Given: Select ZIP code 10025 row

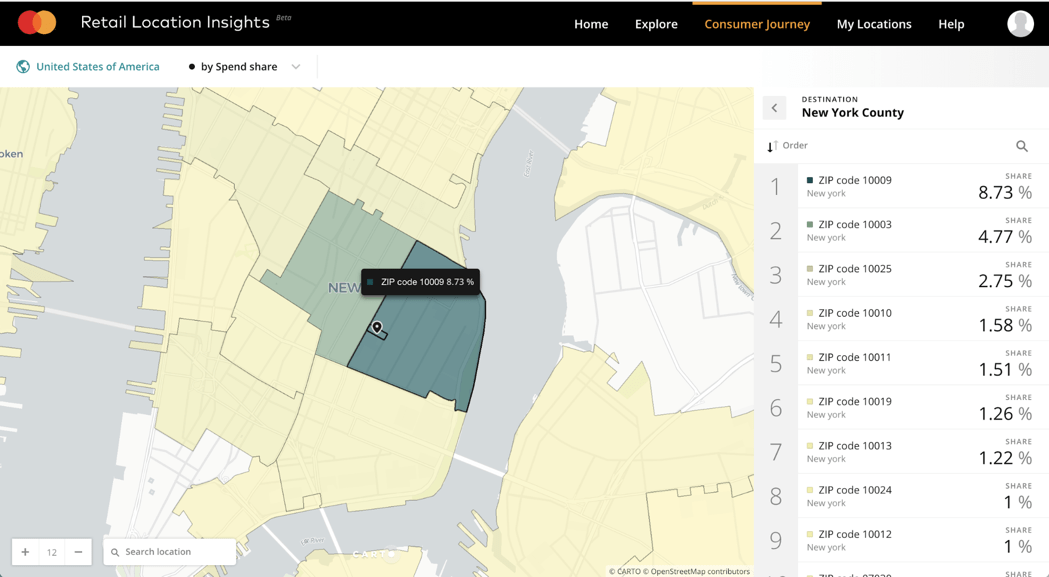Looking at the screenshot, I should [x=901, y=274].
